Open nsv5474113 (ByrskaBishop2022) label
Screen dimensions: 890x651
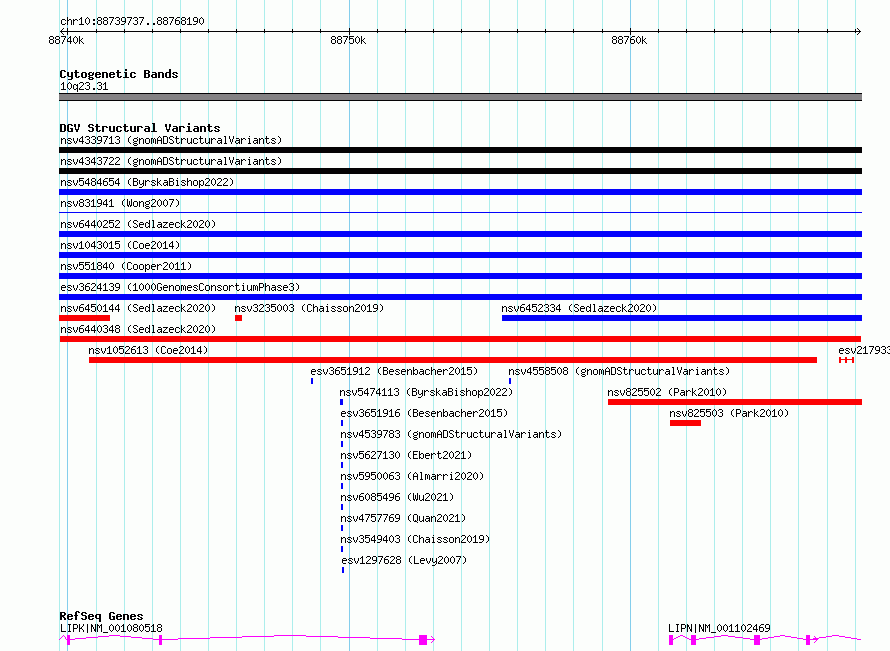426,392
